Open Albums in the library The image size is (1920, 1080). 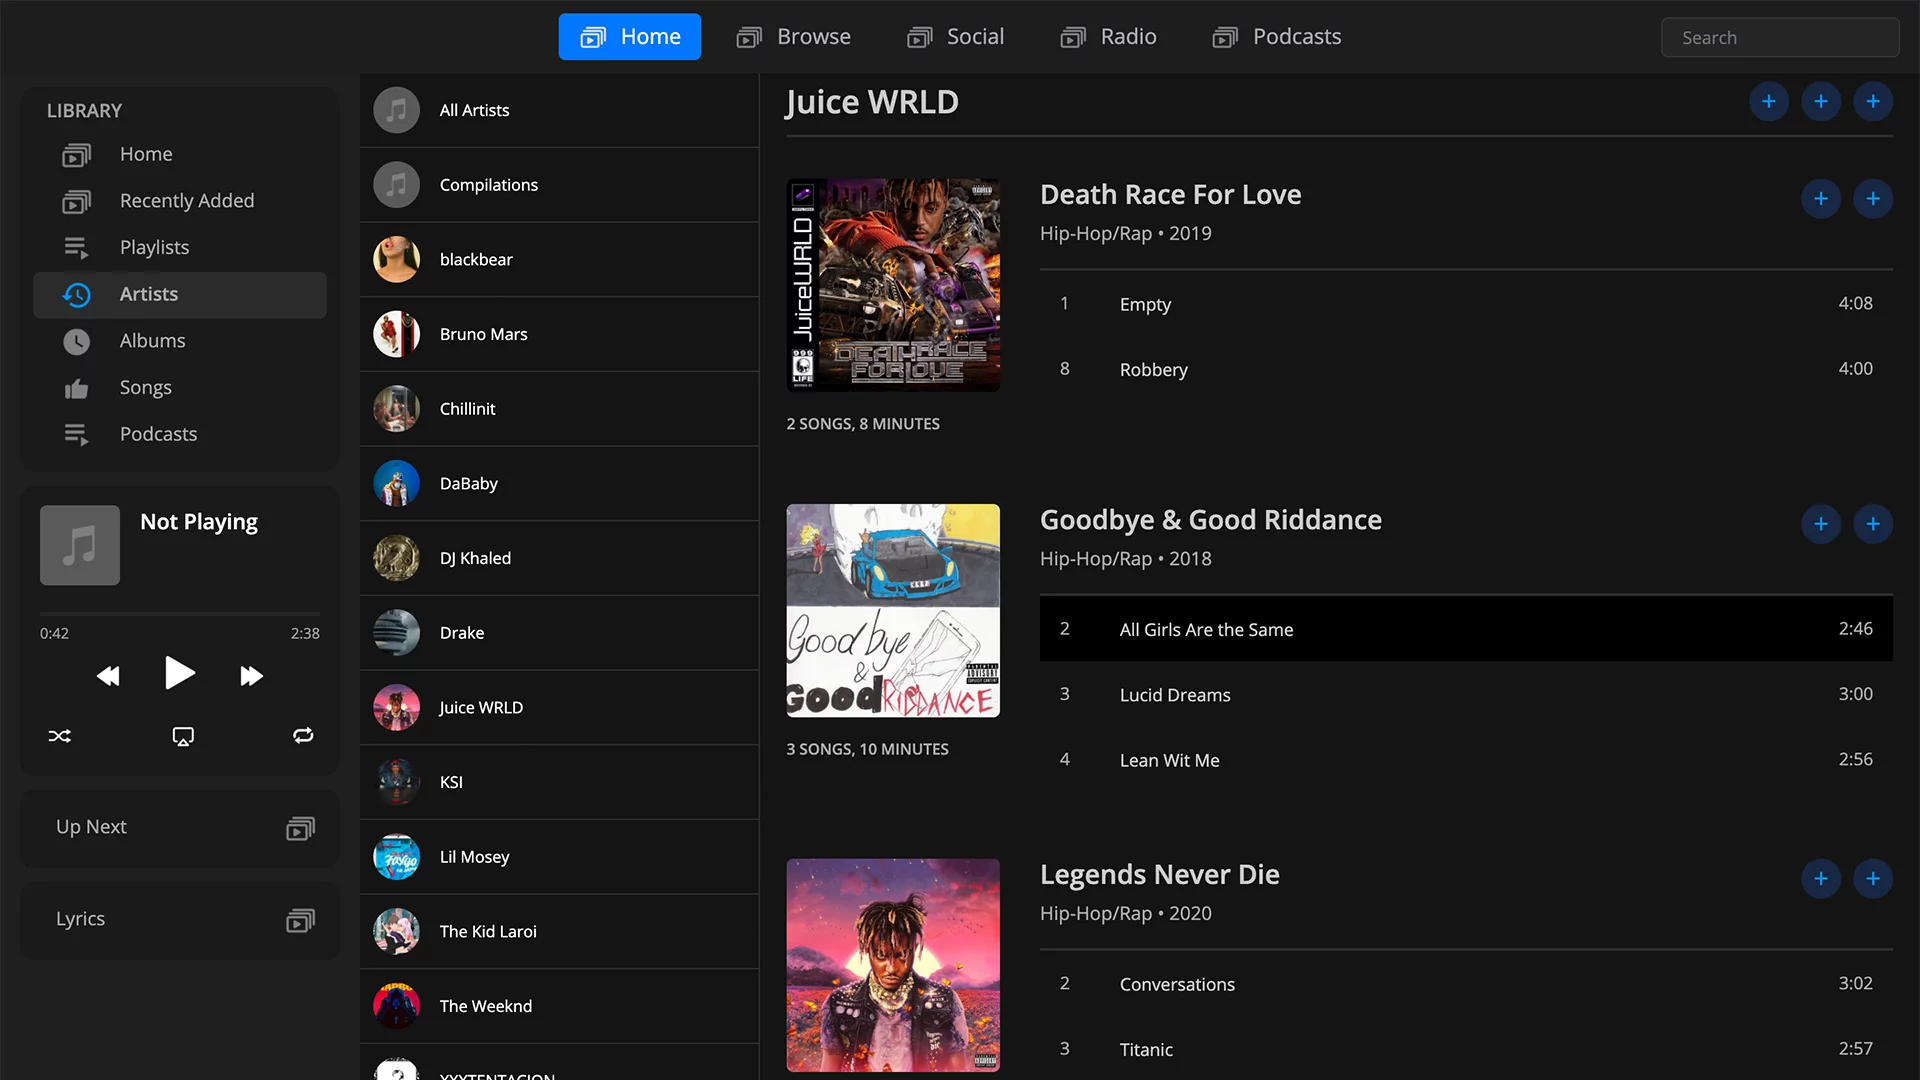pos(180,341)
